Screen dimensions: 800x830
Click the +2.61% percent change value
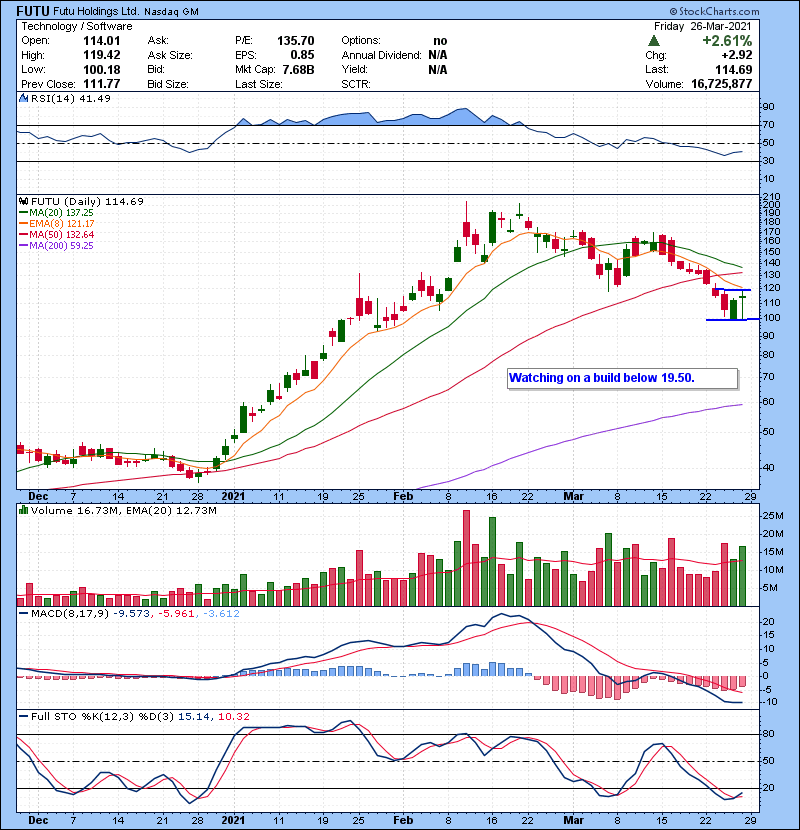click(x=726, y=41)
